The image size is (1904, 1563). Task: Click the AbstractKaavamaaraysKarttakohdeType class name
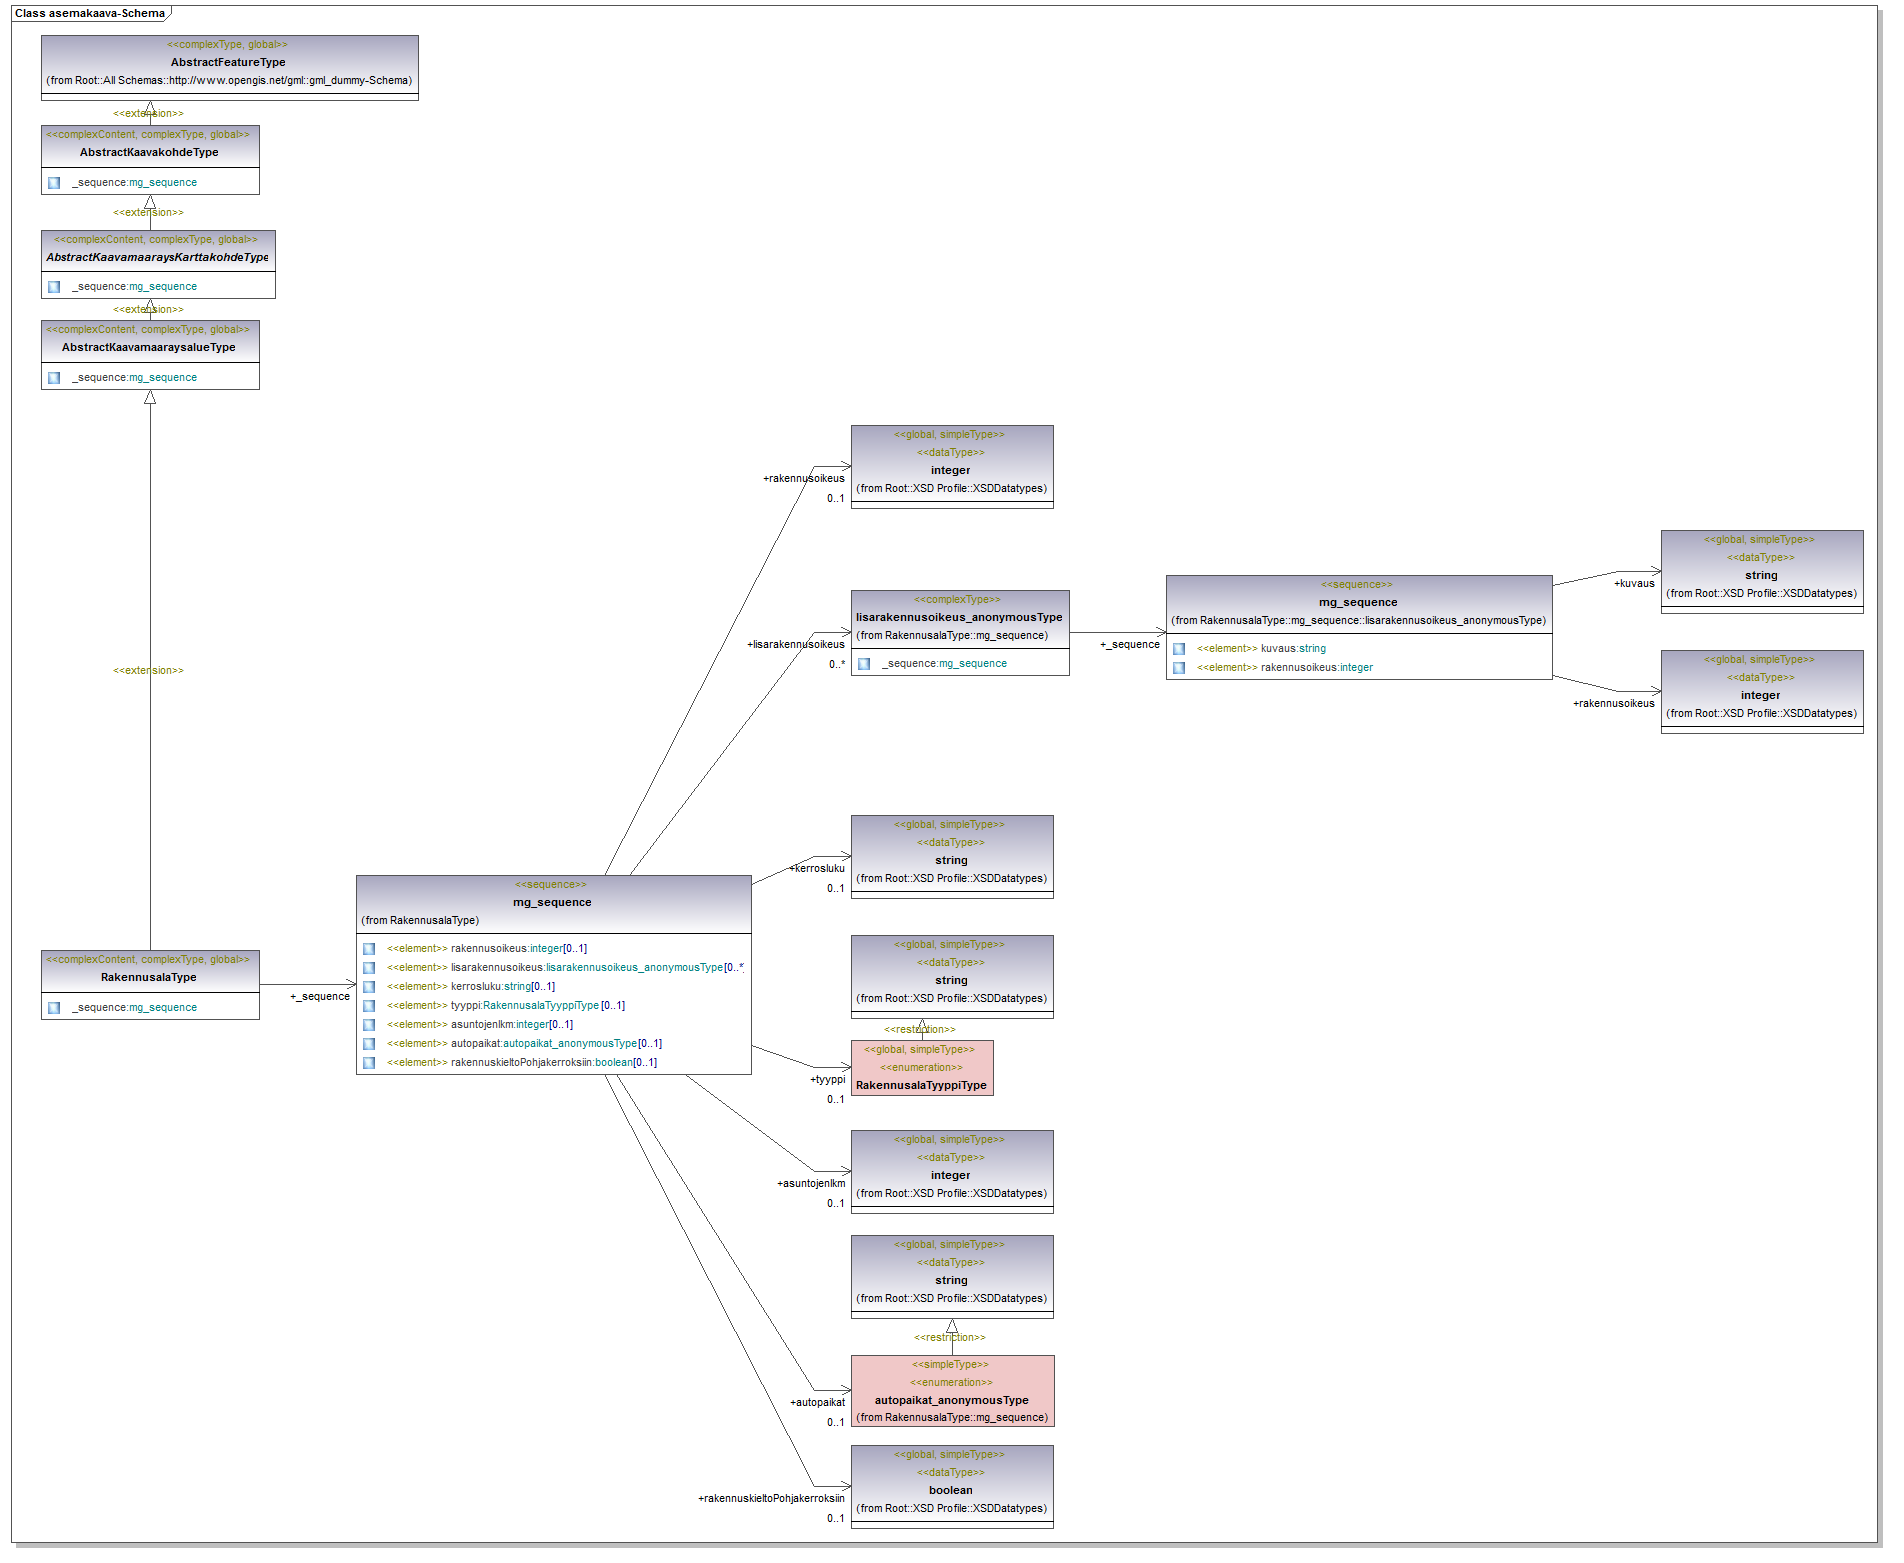coord(157,258)
